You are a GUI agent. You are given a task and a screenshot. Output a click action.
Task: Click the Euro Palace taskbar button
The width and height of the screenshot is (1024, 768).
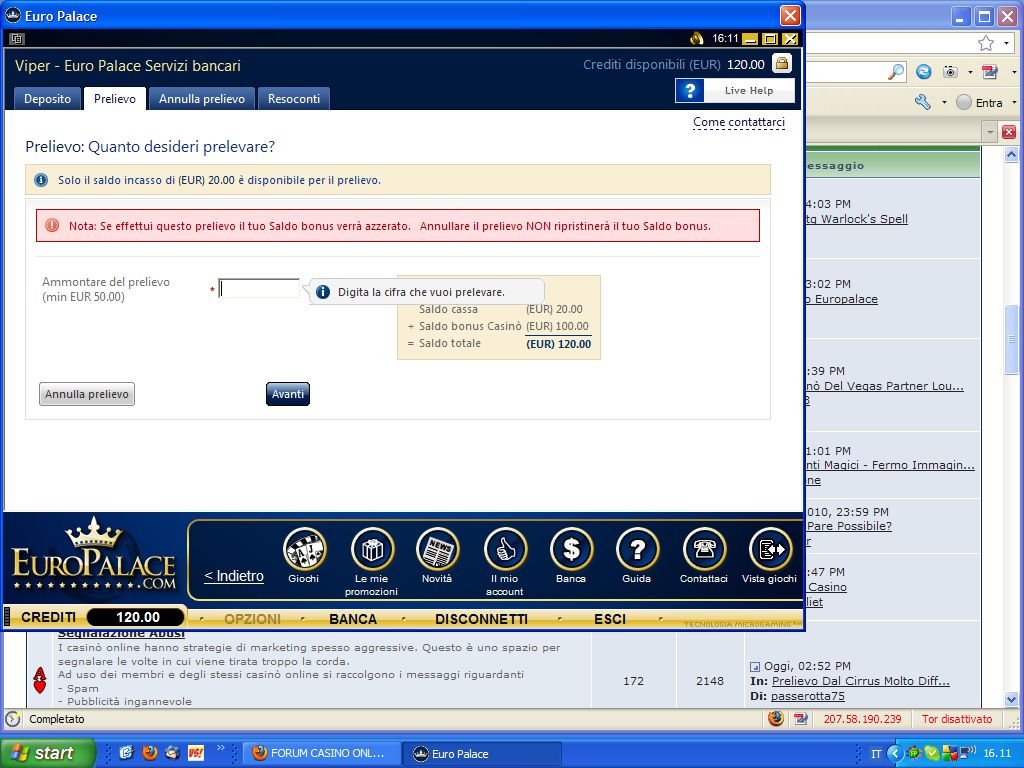[481, 753]
